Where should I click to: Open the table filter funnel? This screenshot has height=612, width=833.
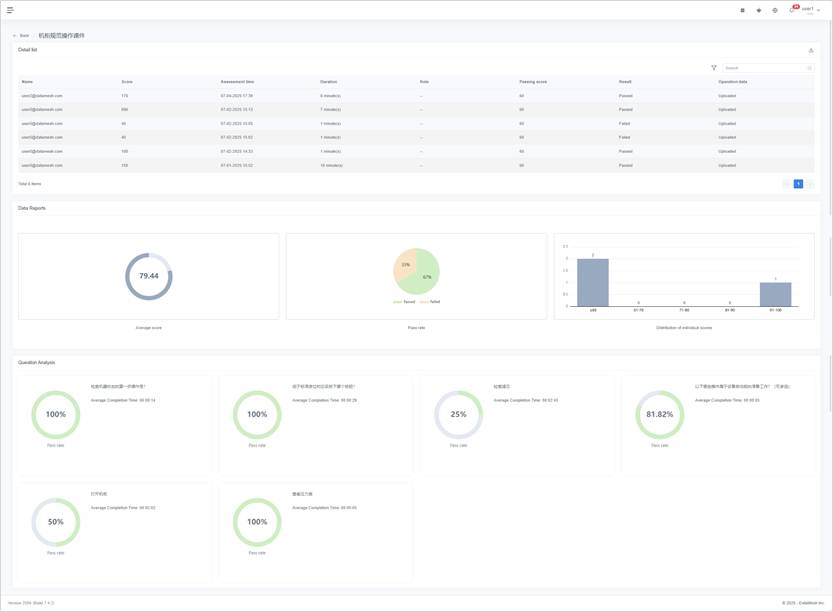[x=714, y=68]
